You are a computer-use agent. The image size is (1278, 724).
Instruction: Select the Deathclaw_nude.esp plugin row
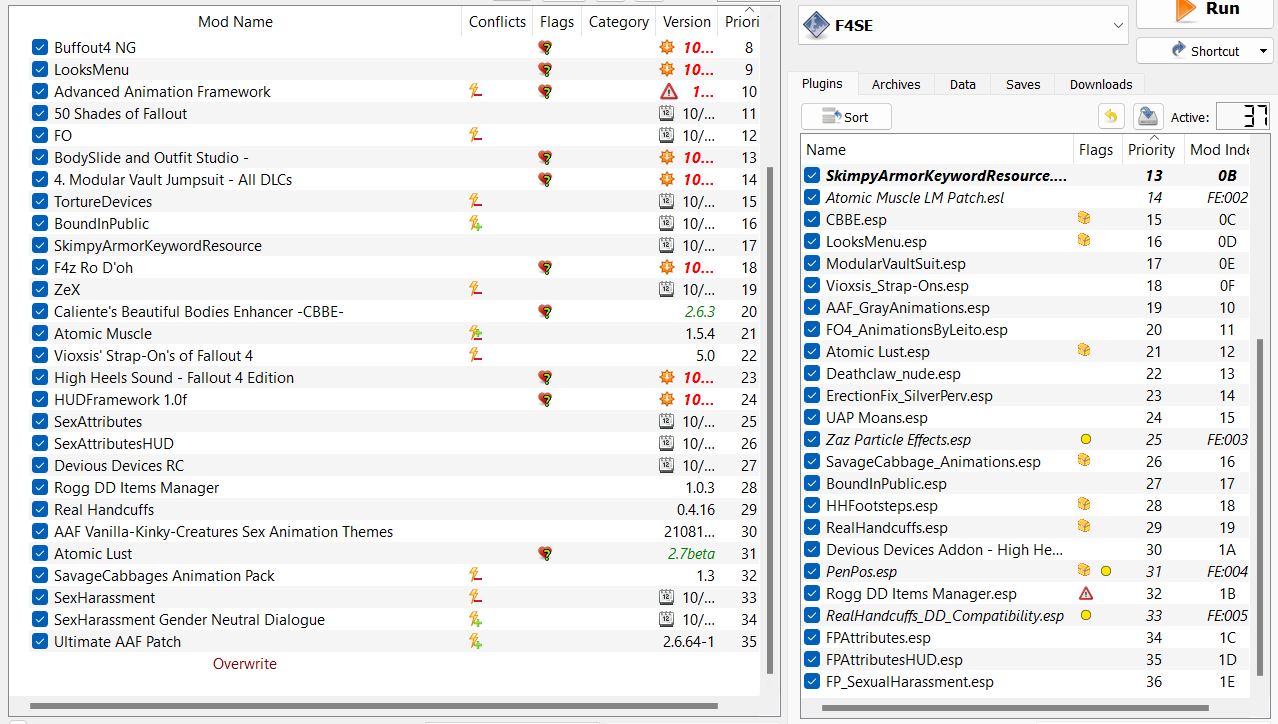1026,373
